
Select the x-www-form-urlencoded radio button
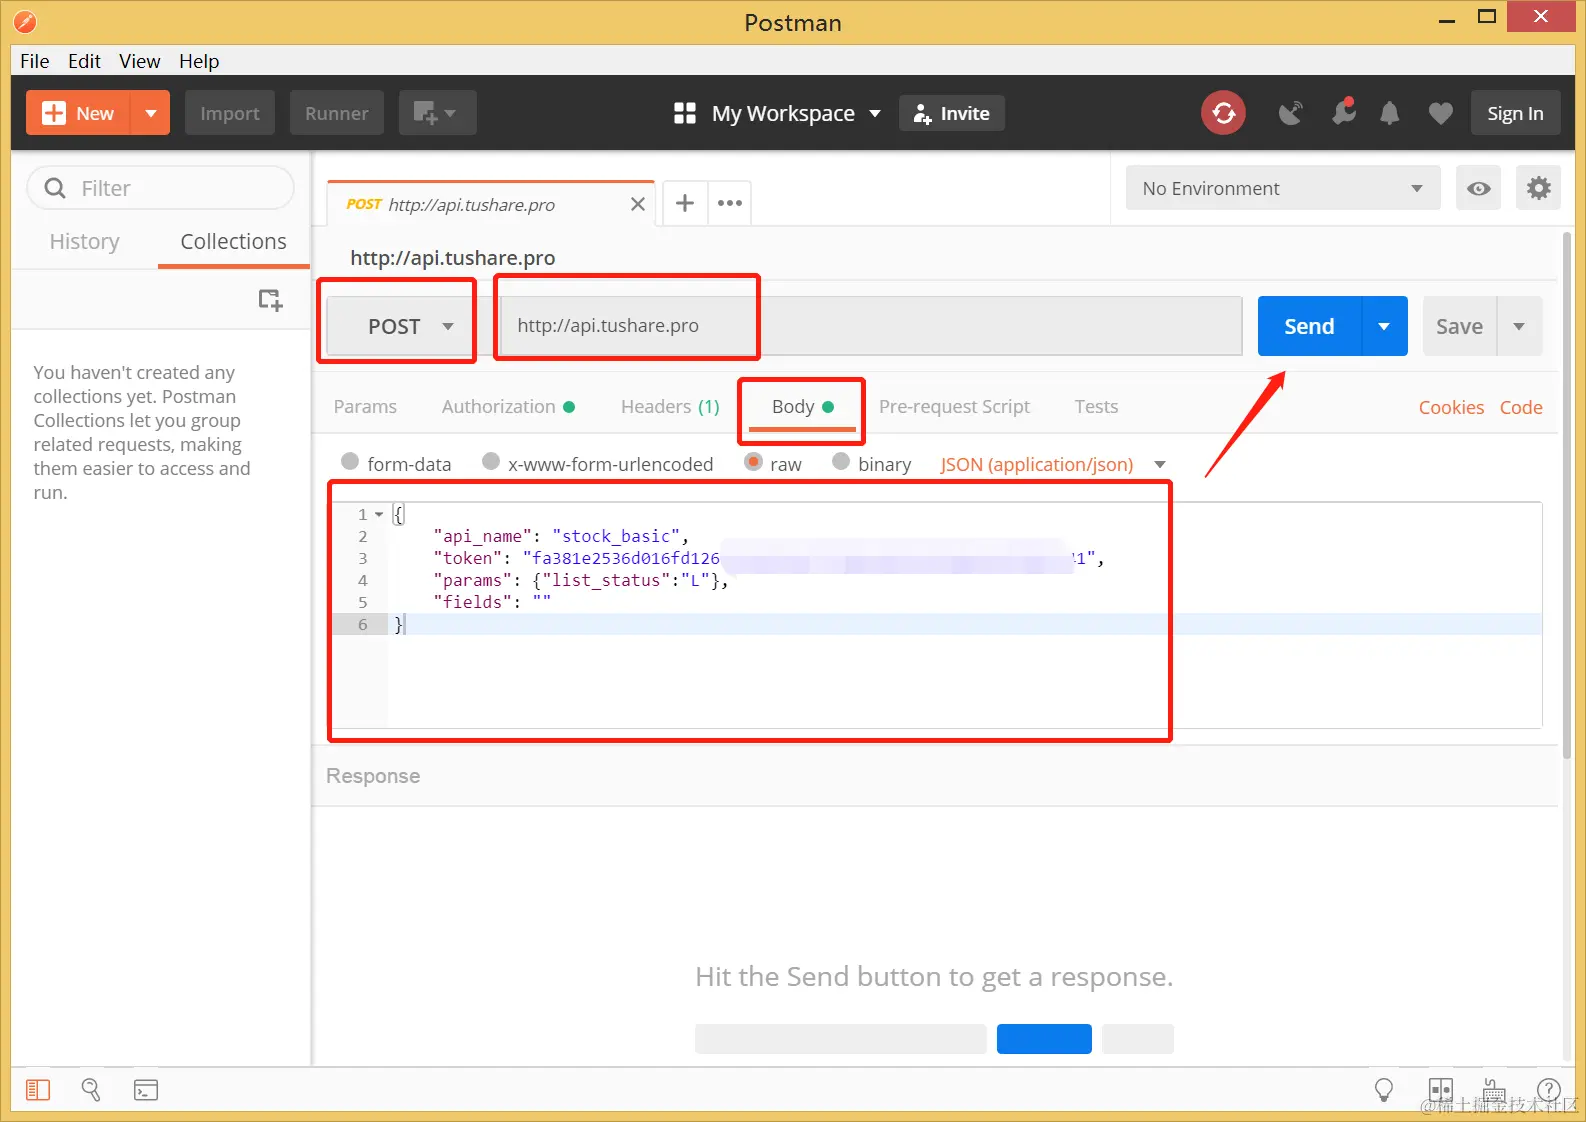pyautogui.click(x=491, y=461)
